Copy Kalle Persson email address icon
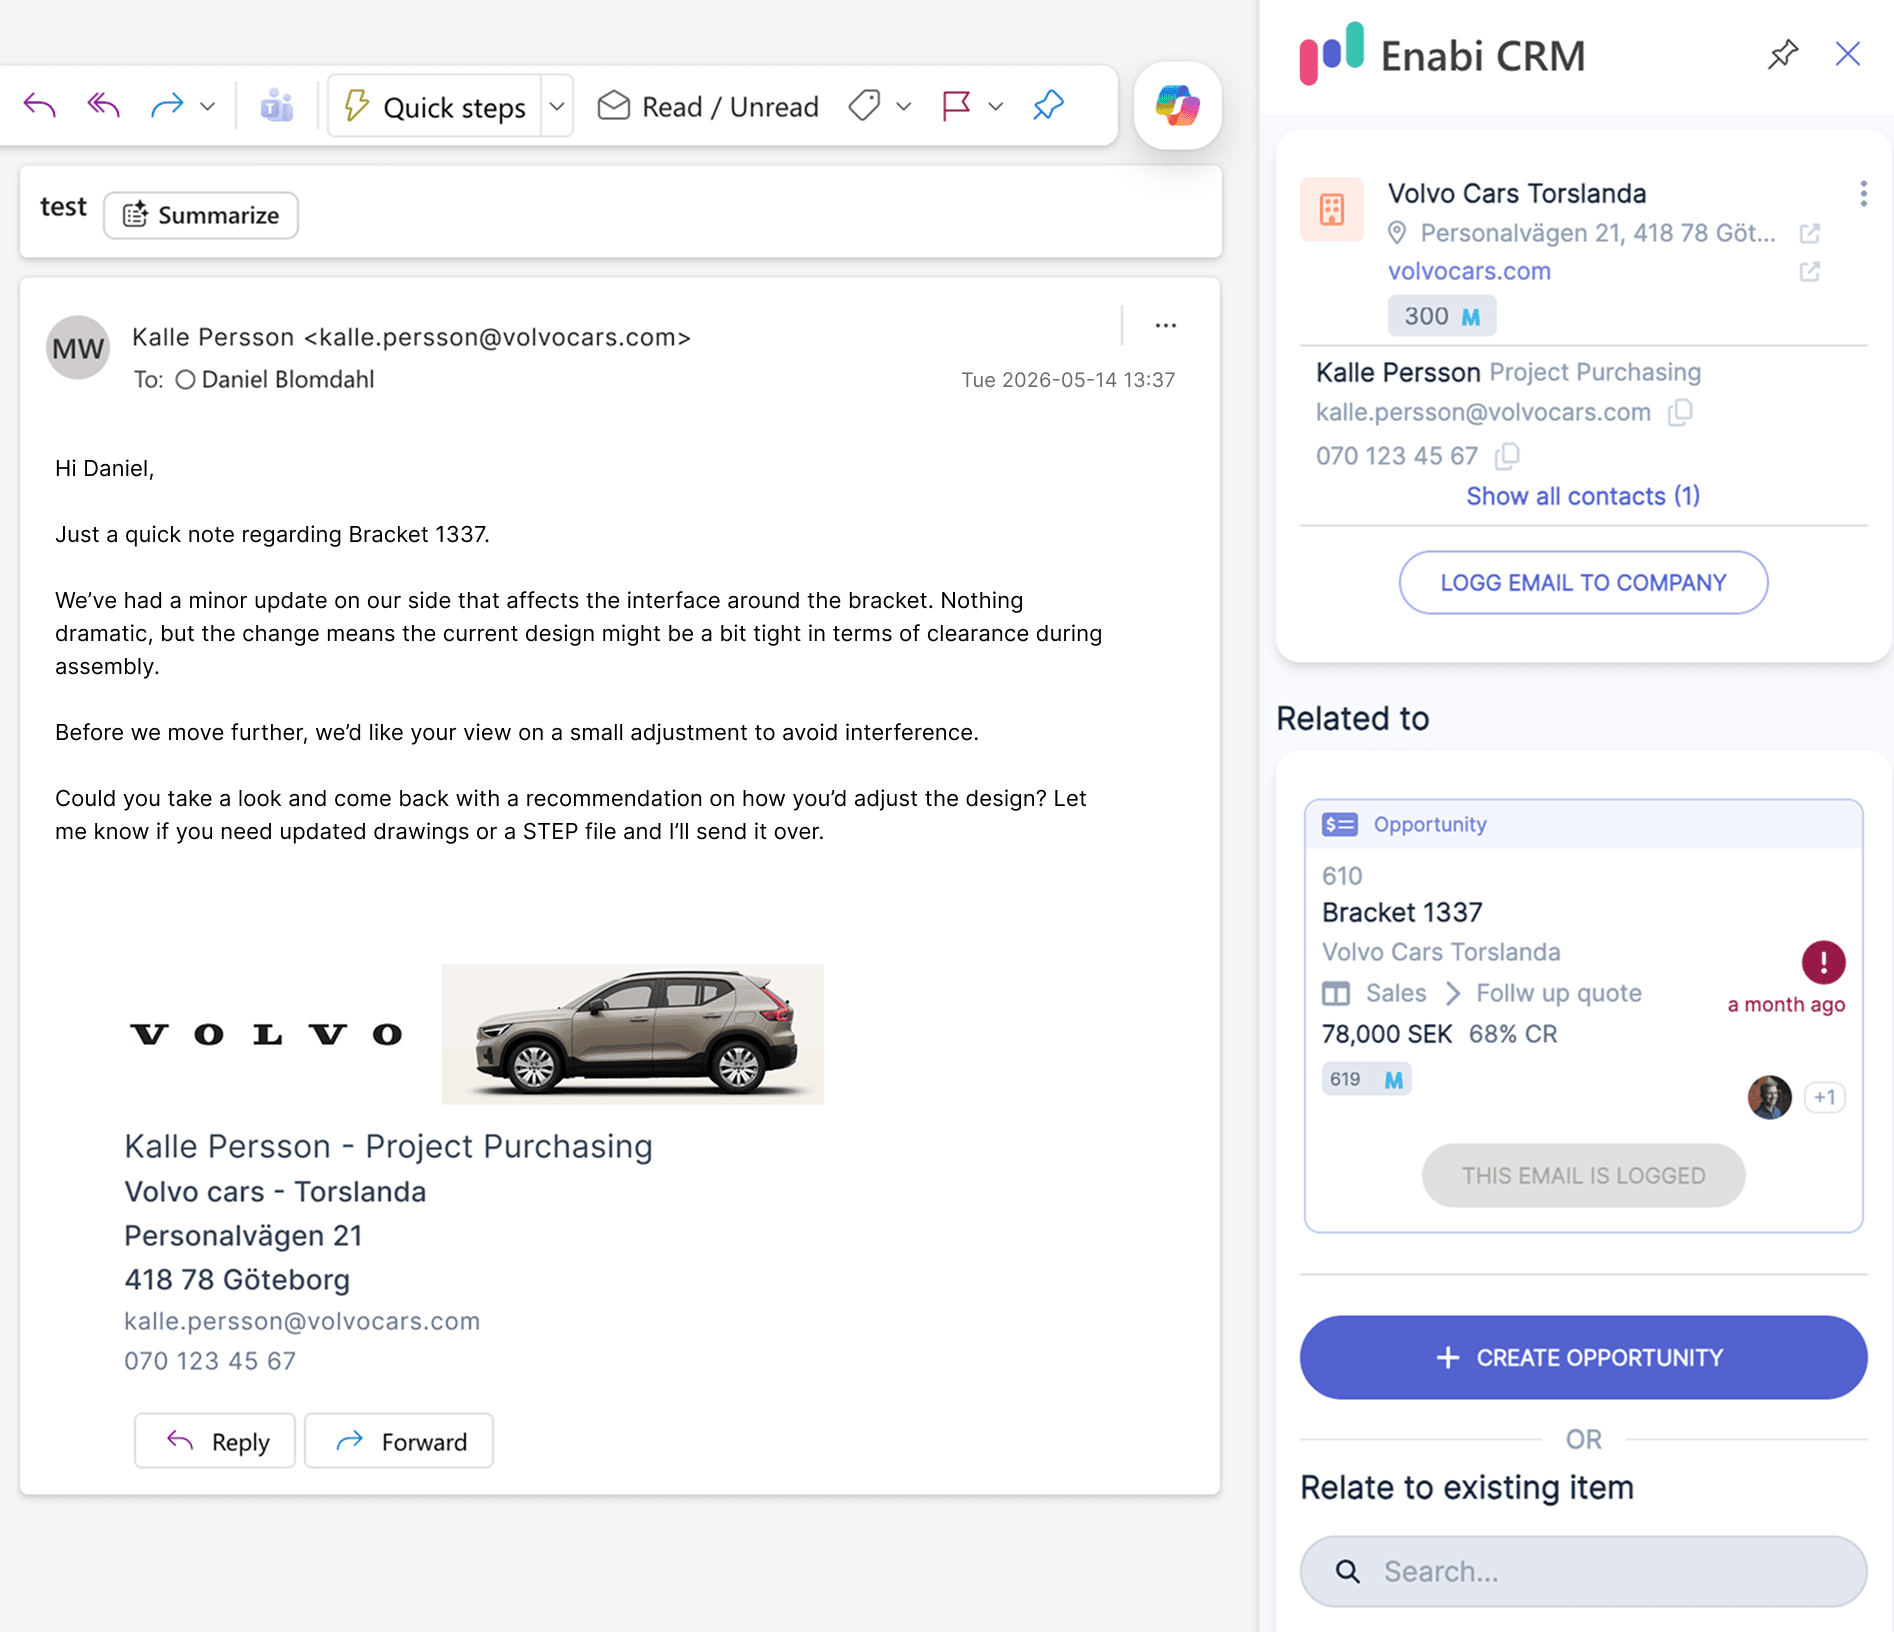1894x1632 pixels. [x=1680, y=412]
